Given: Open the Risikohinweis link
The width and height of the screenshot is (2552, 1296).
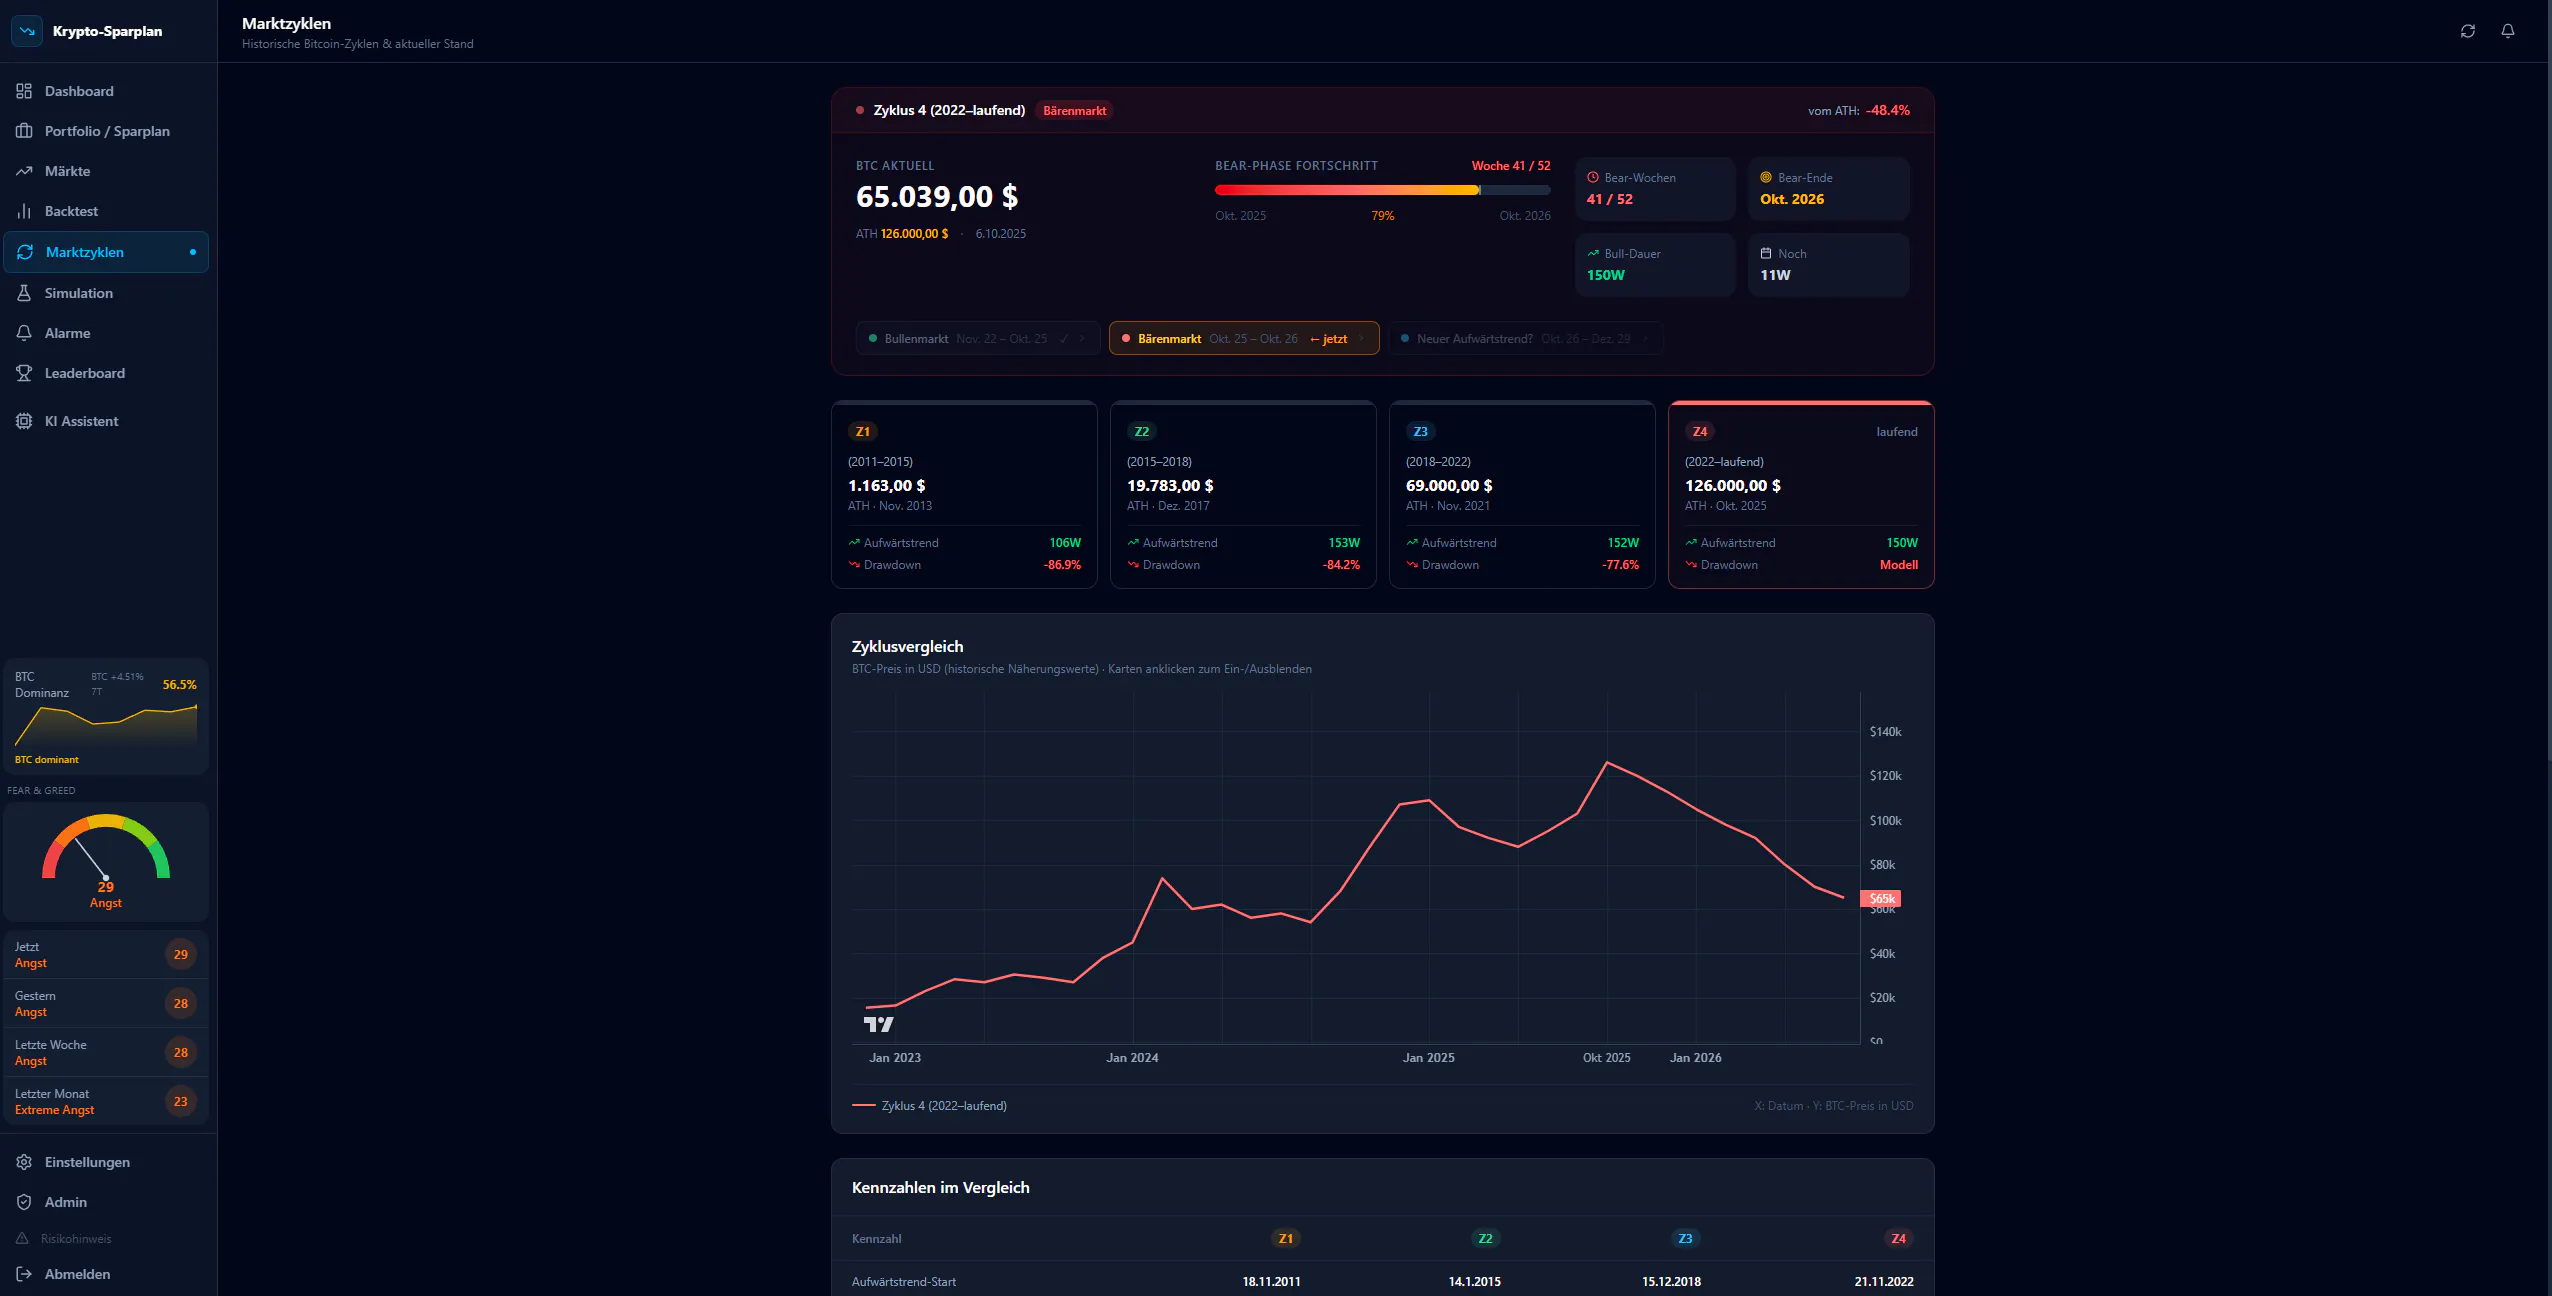Looking at the screenshot, I should pos(76,1239).
